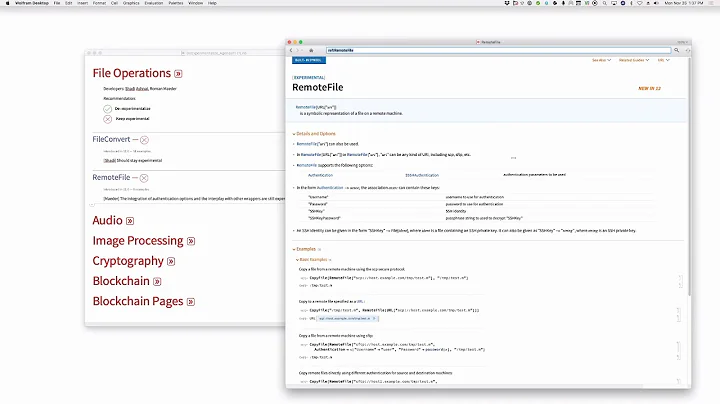Open the Authentication option link
720x404 pixels.
click(321, 175)
